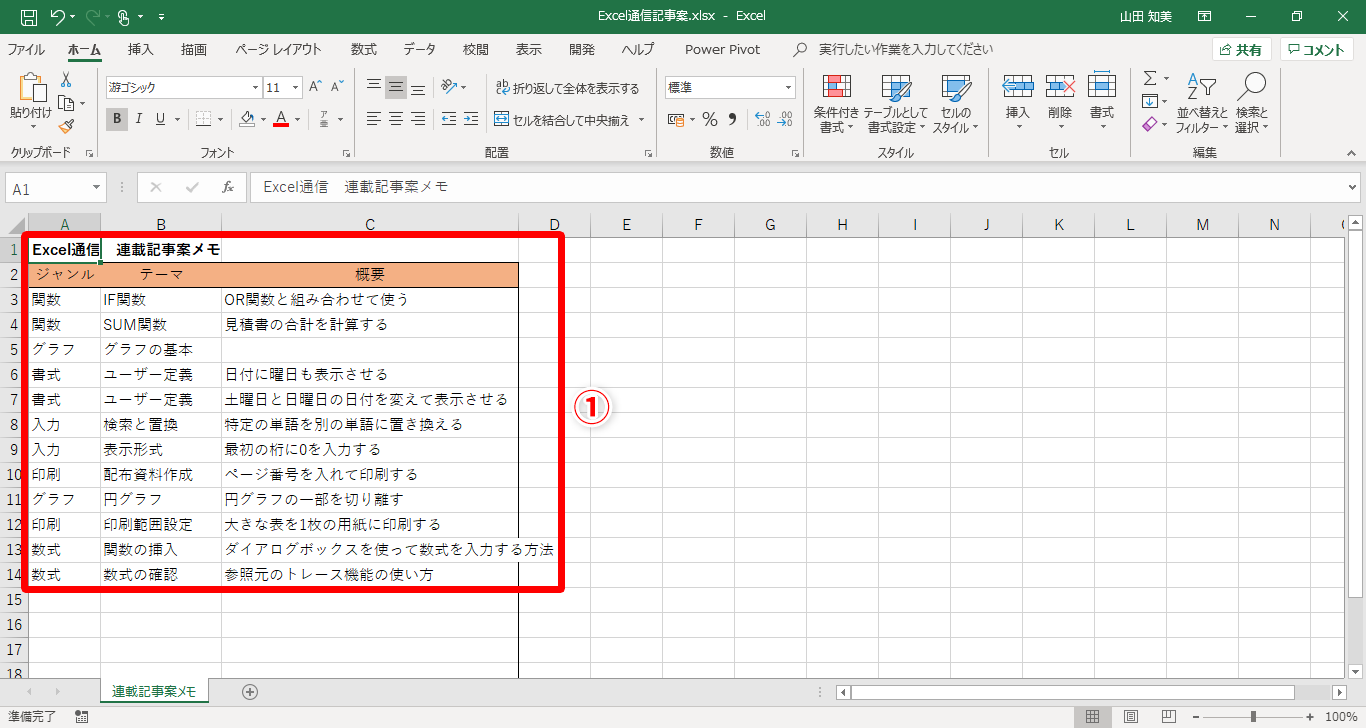Open the Power Pivot tab
Image resolution: width=1366 pixels, height=728 pixels.
tap(722, 49)
